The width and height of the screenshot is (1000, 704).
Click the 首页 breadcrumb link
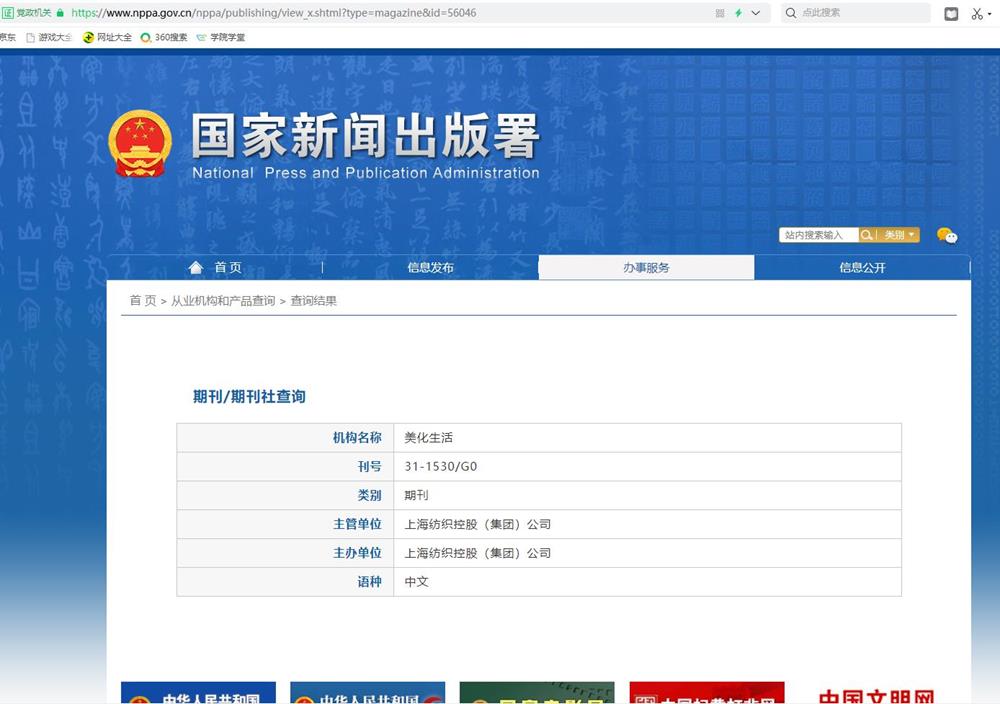pos(143,300)
